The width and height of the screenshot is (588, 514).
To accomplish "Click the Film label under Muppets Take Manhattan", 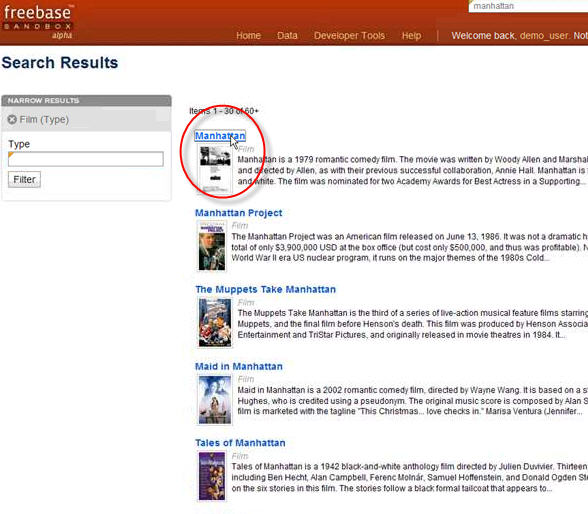I will [x=246, y=302].
